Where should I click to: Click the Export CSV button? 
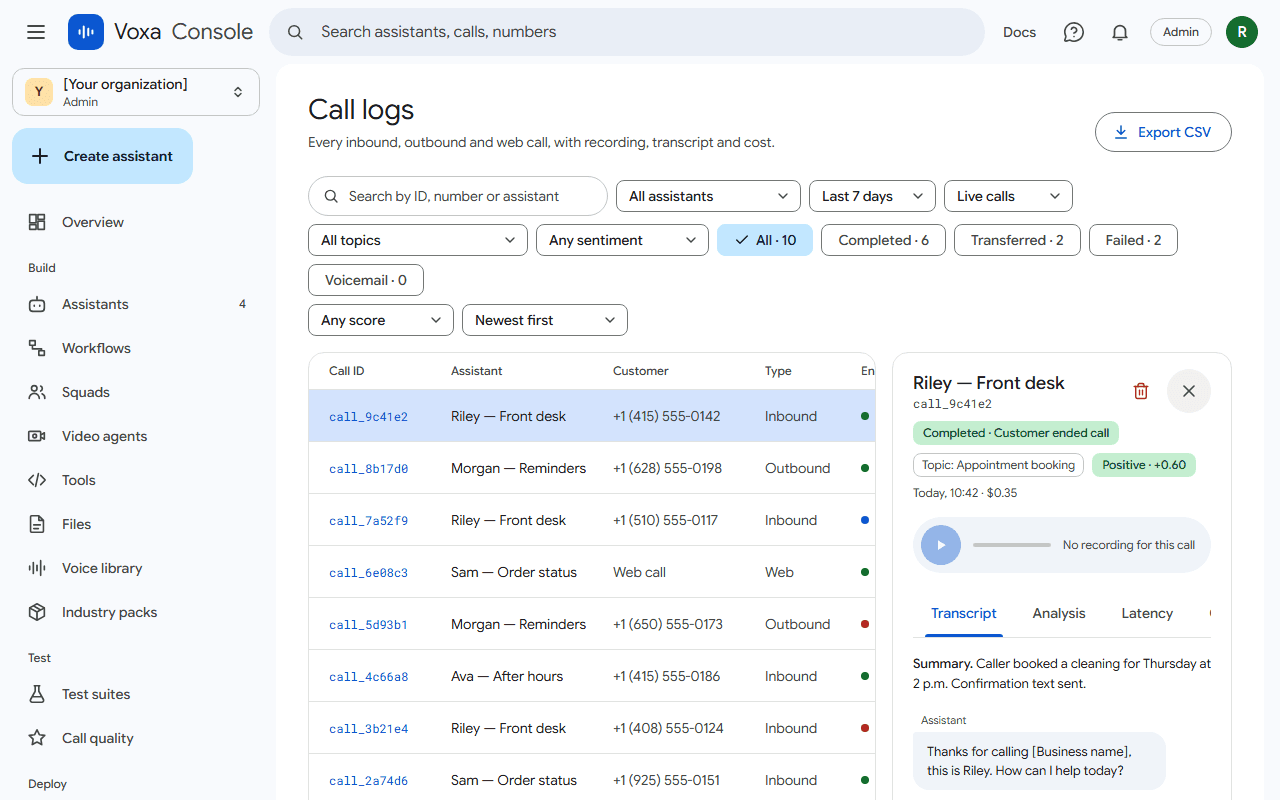click(1163, 132)
